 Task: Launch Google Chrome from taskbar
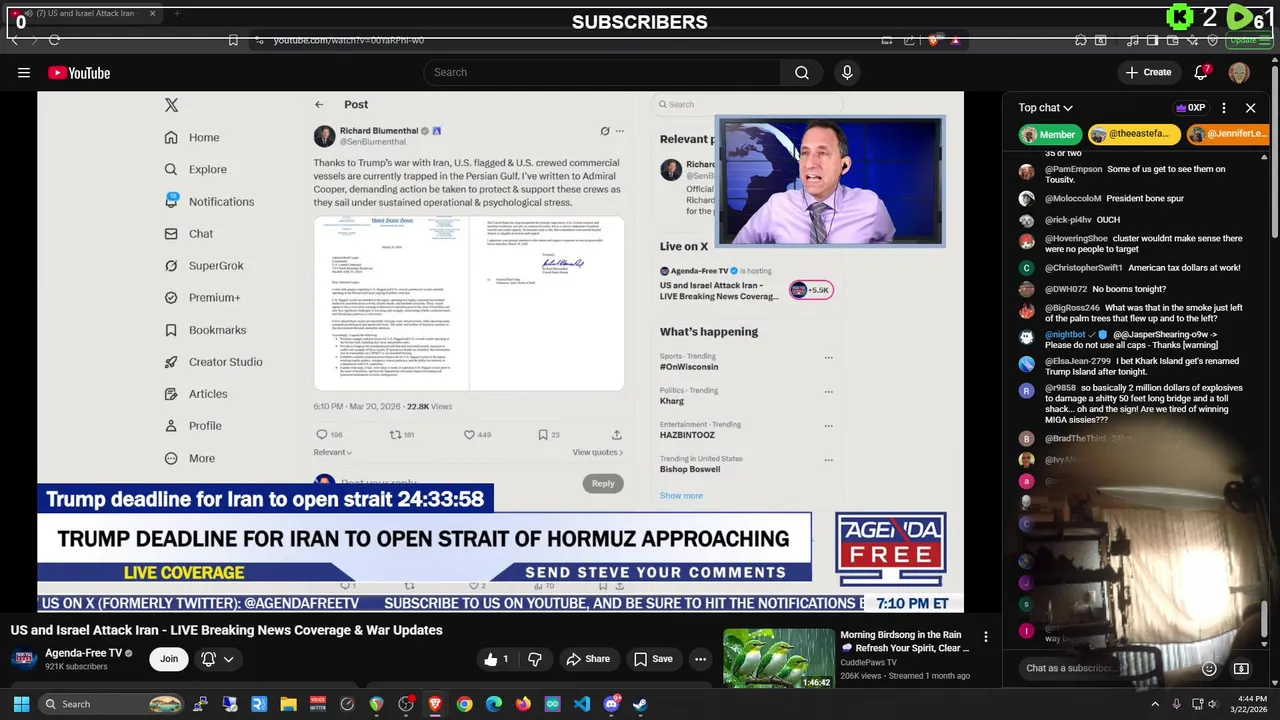click(x=464, y=704)
